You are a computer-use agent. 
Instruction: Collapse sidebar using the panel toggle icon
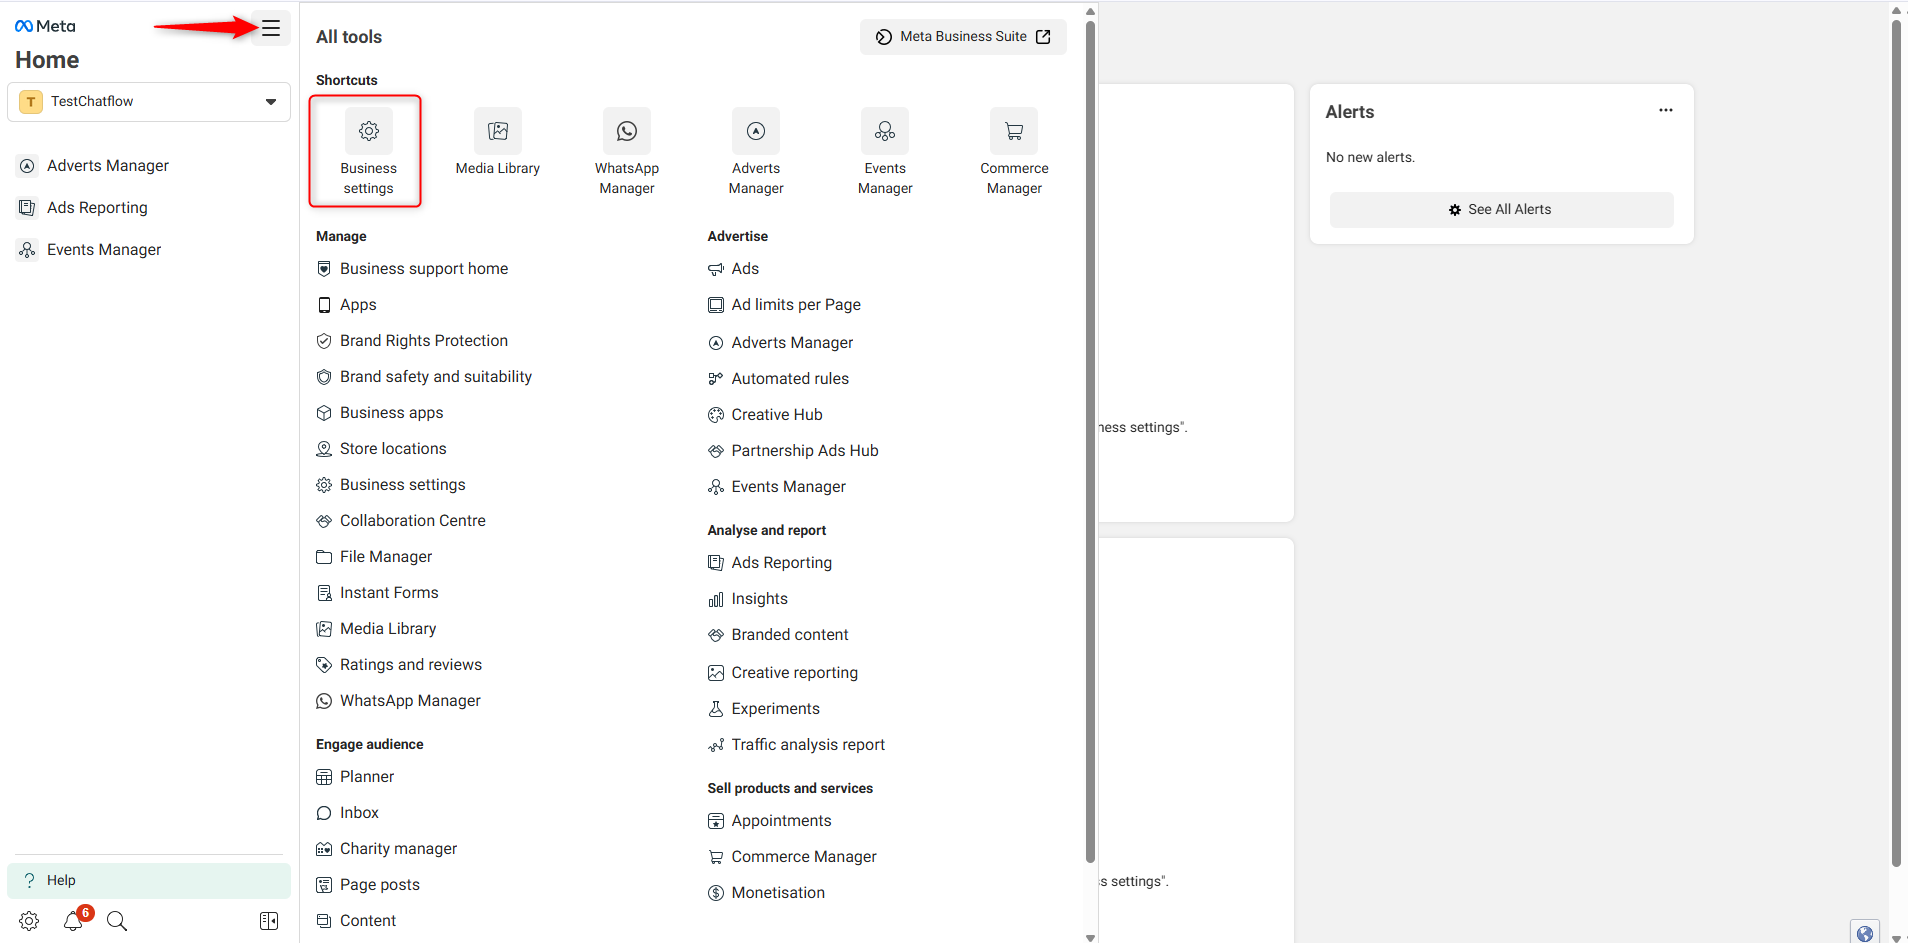(x=269, y=921)
